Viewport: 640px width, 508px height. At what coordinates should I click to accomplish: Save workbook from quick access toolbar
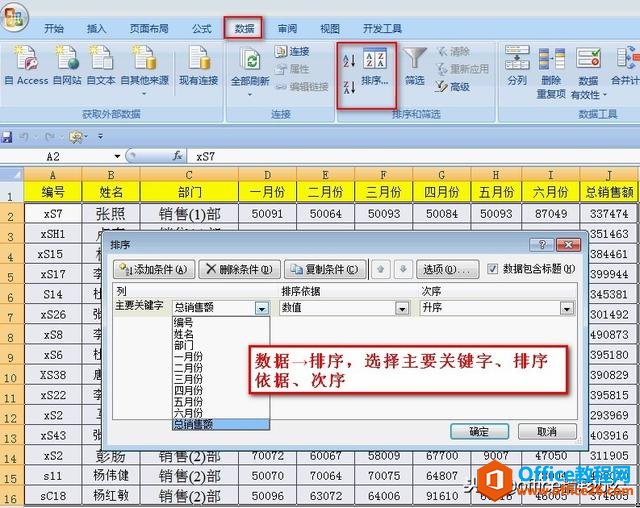[7, 137]
